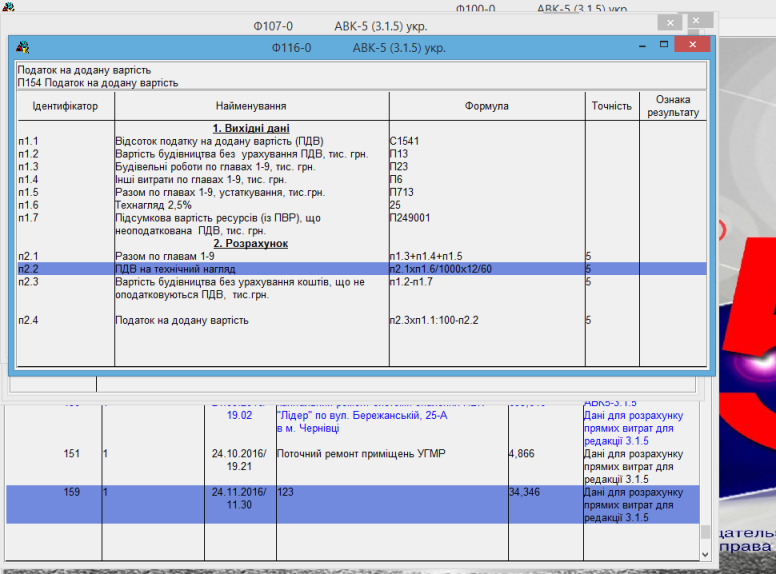The image size is (776, 574).
Task: Click the АВК-5 icon in the top-left corner
Action: [x=8, y=8]
